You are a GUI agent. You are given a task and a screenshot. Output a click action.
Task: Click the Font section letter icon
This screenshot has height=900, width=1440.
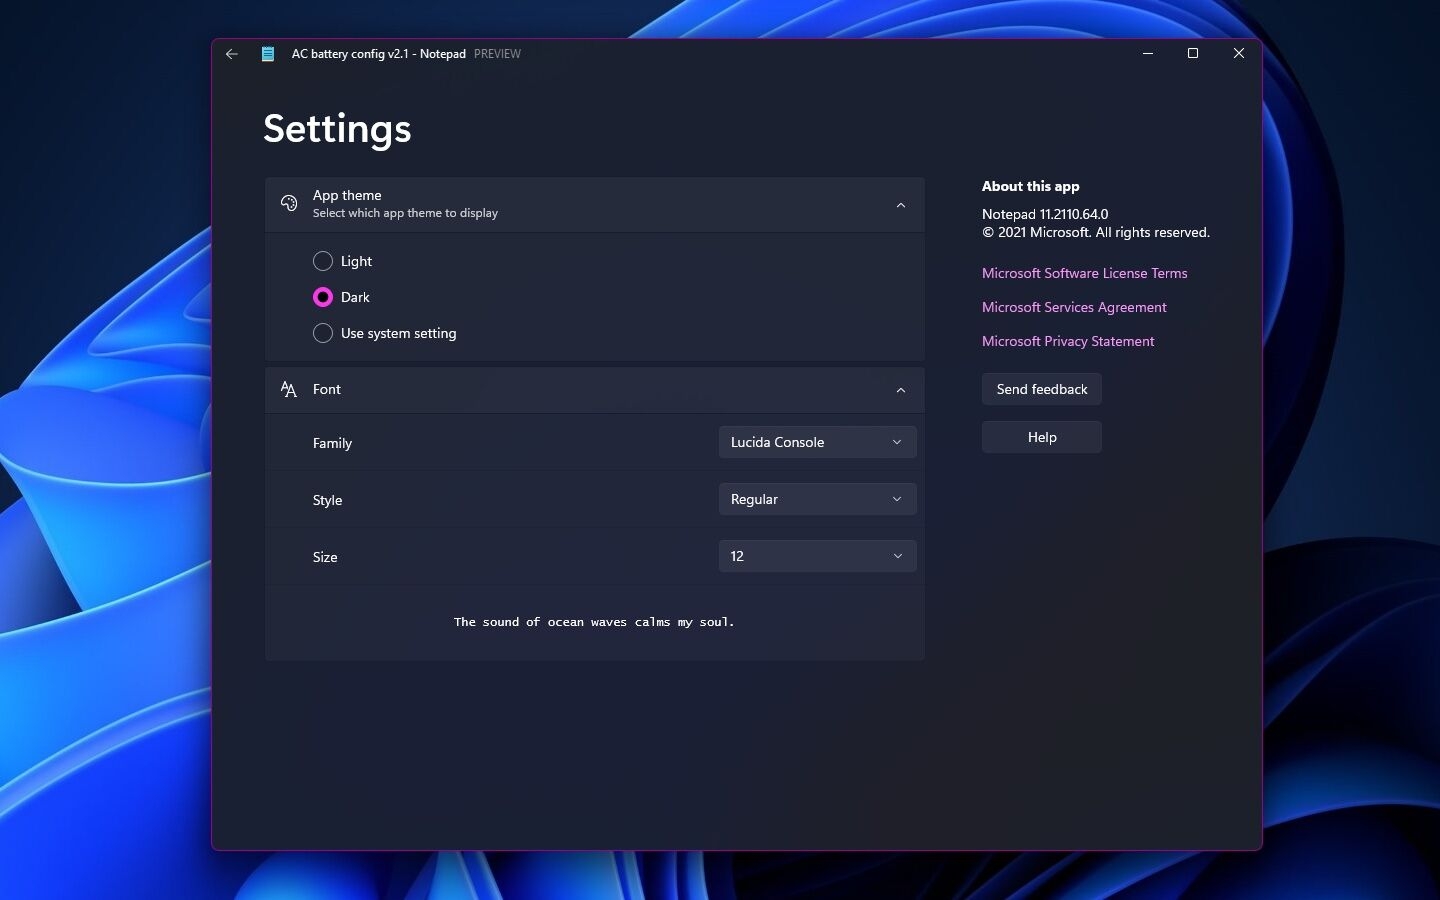click(x=289, y=389)
